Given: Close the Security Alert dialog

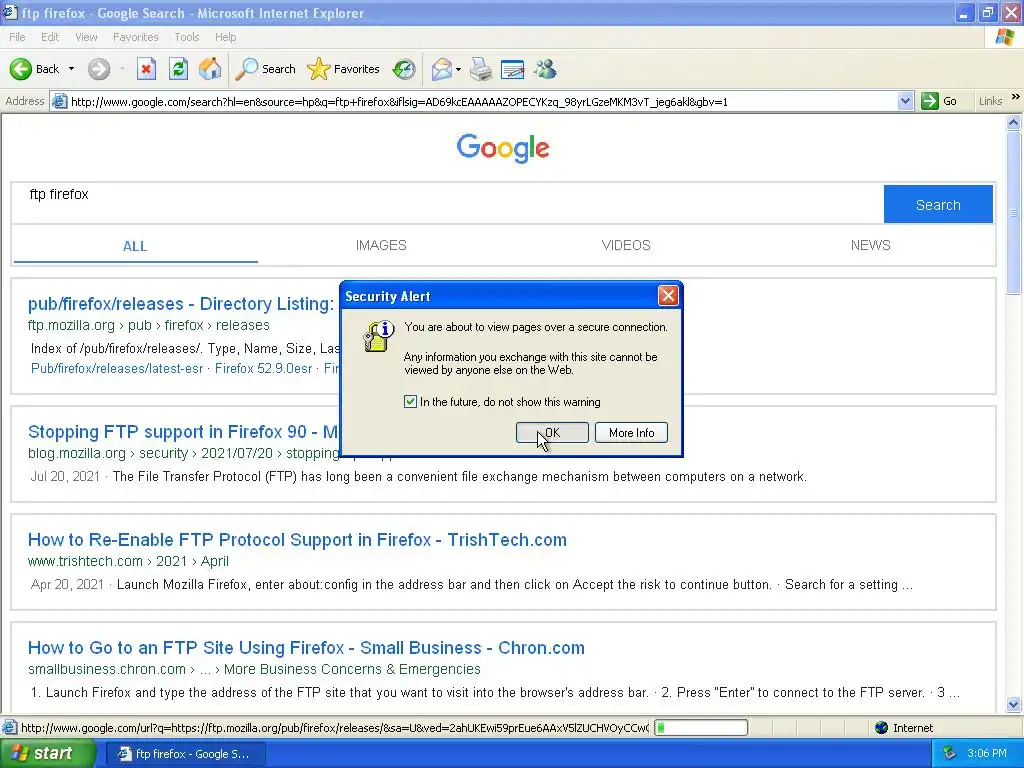Looking at the screenshot, I should point(668,296).
